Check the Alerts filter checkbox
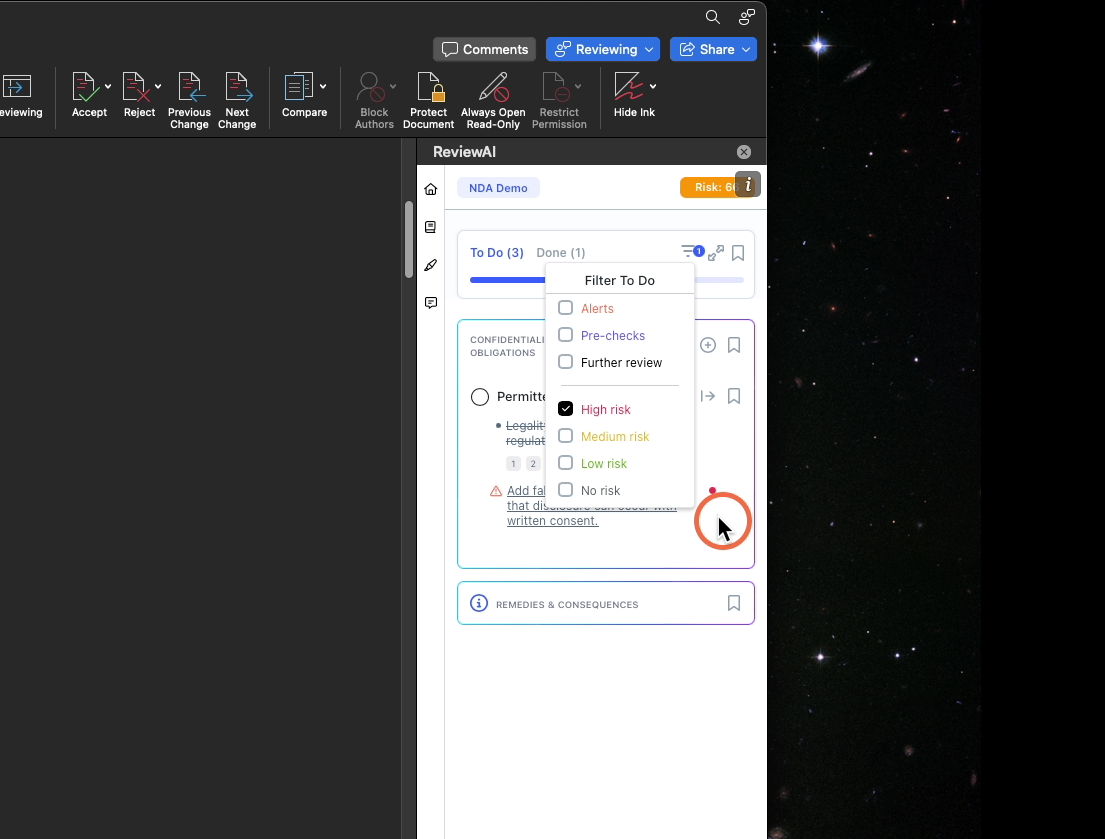1105x839 pixels. 565,308
